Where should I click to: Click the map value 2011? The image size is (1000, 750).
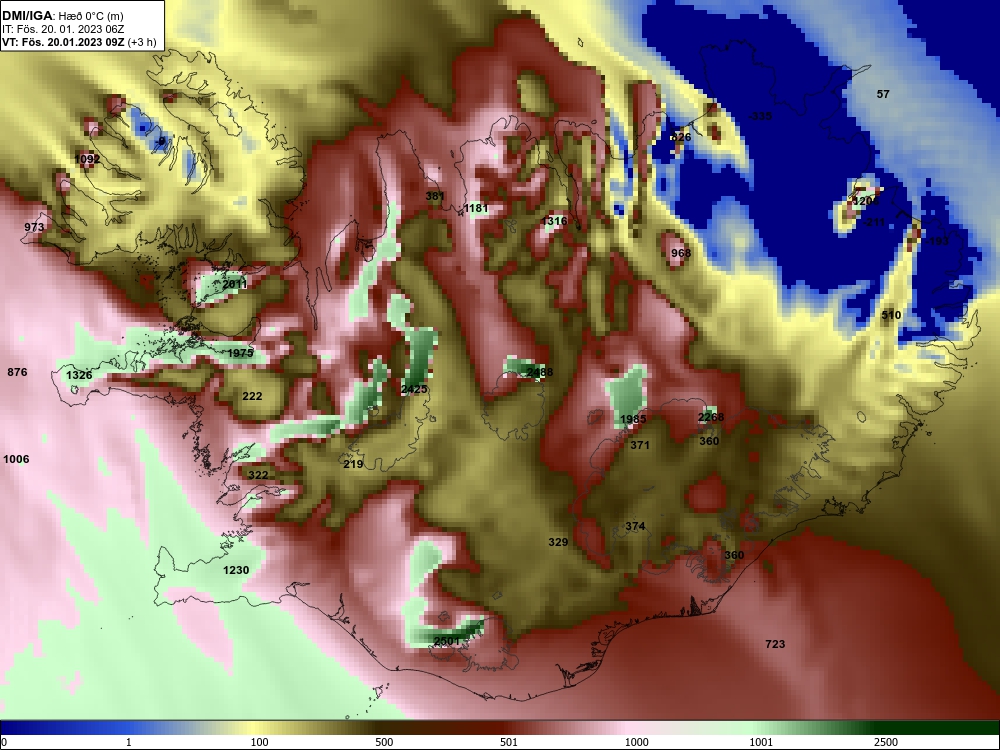point(234,284)
